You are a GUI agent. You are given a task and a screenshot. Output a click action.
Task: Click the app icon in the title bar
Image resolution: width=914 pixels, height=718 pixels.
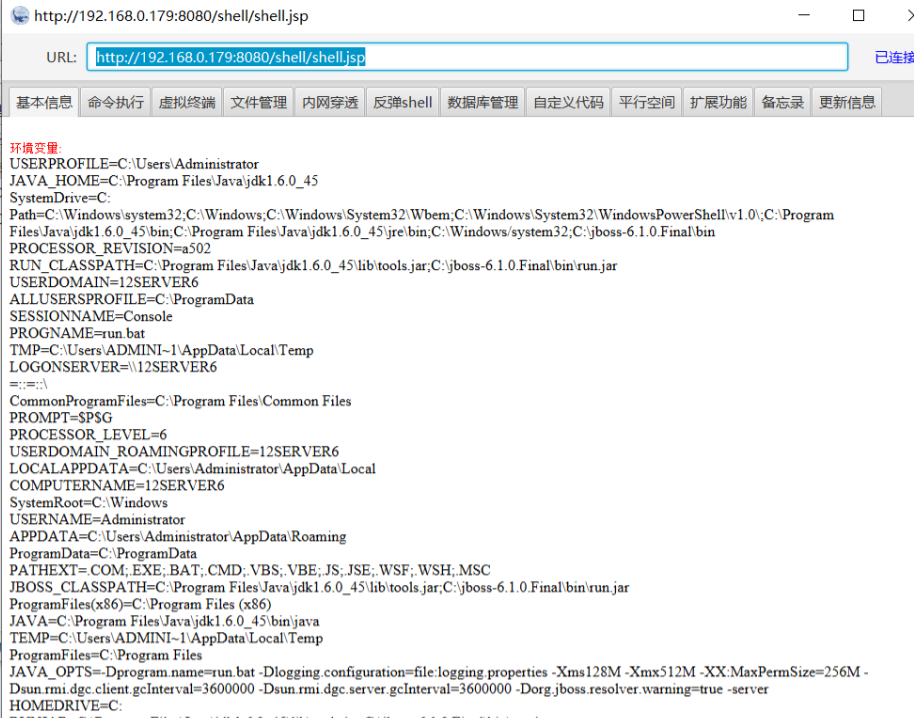[x=19, y=15]
